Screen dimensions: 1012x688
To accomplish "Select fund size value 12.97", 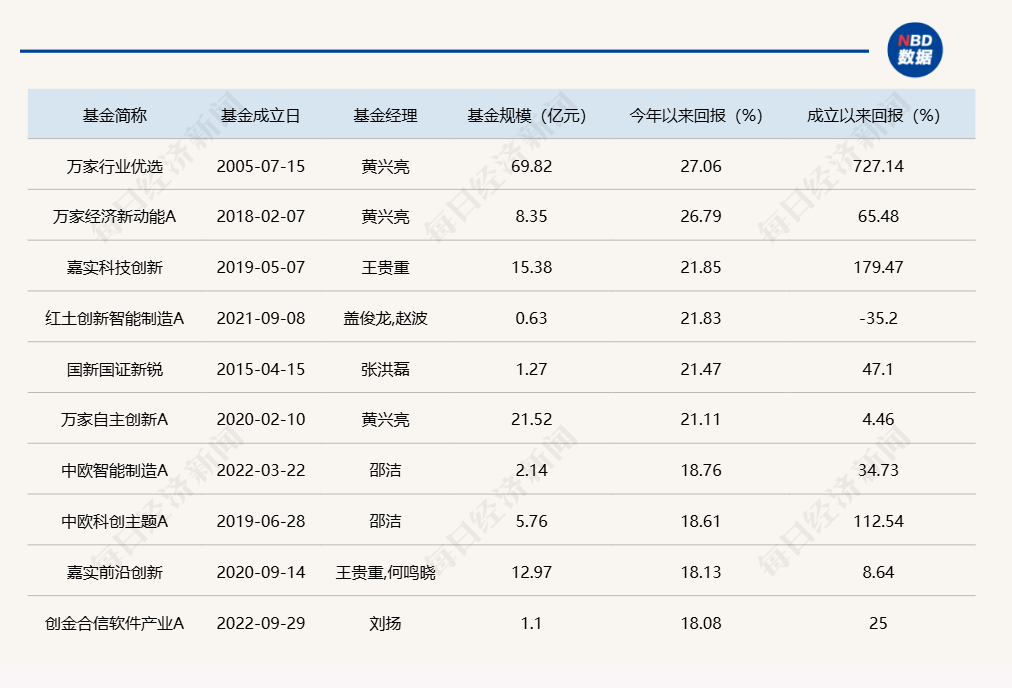I will 532,572.
